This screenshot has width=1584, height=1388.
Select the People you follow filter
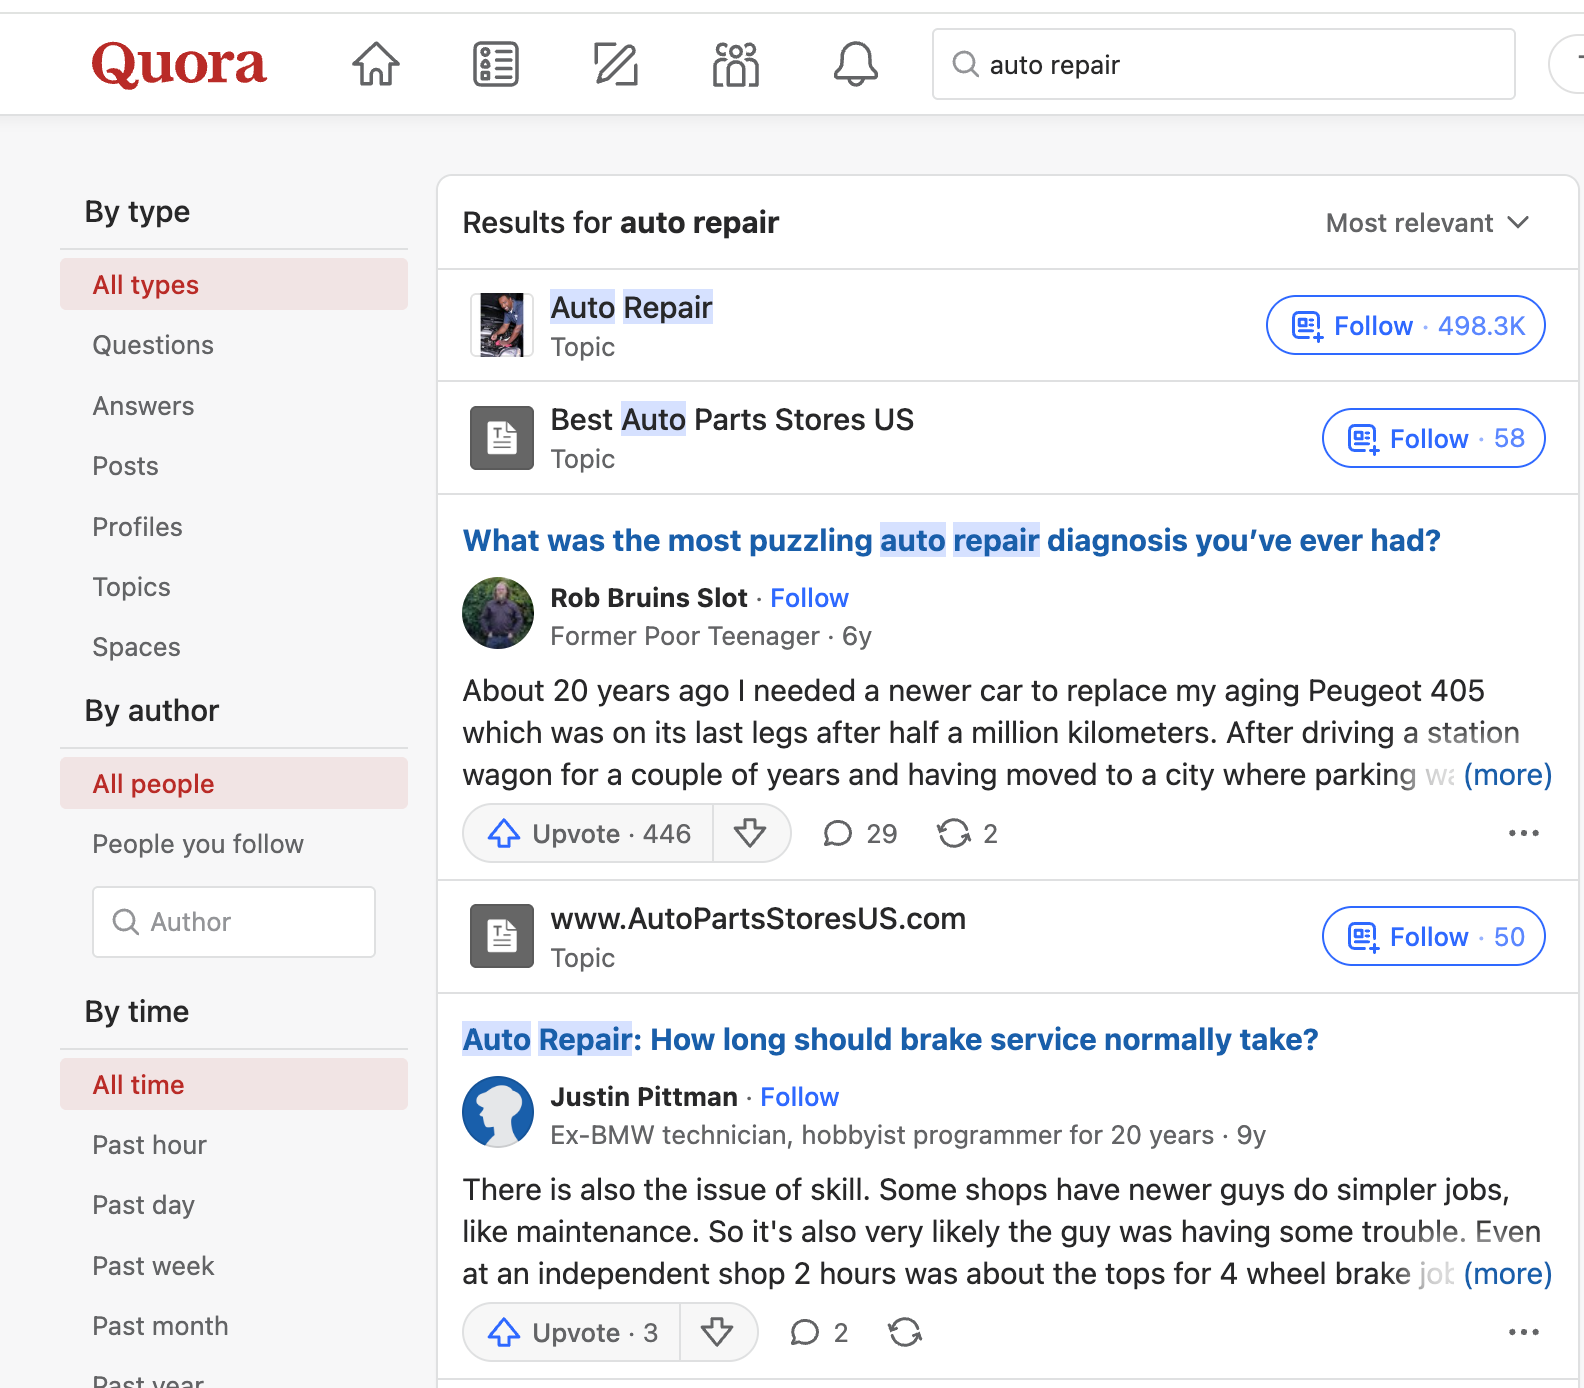(x=198, y=844)
